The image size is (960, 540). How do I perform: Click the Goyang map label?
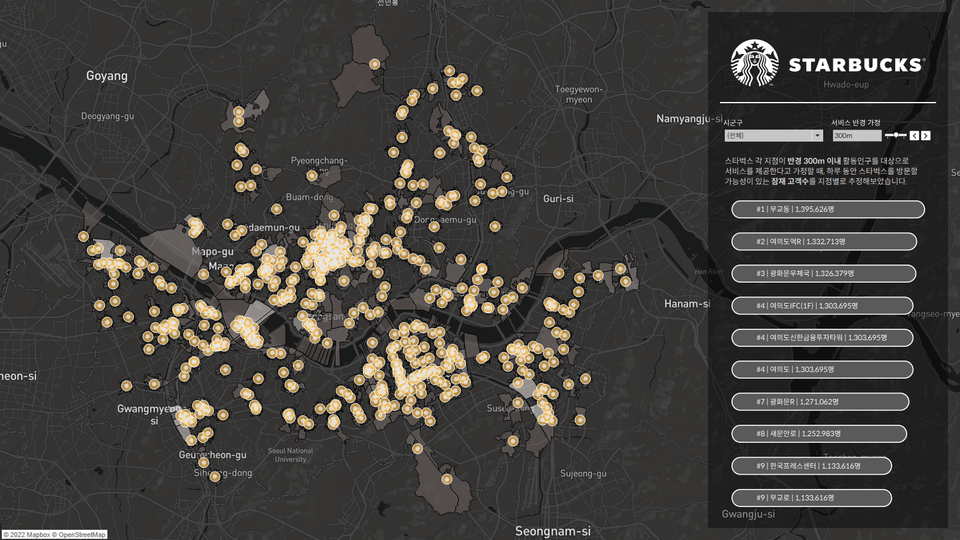107,76
